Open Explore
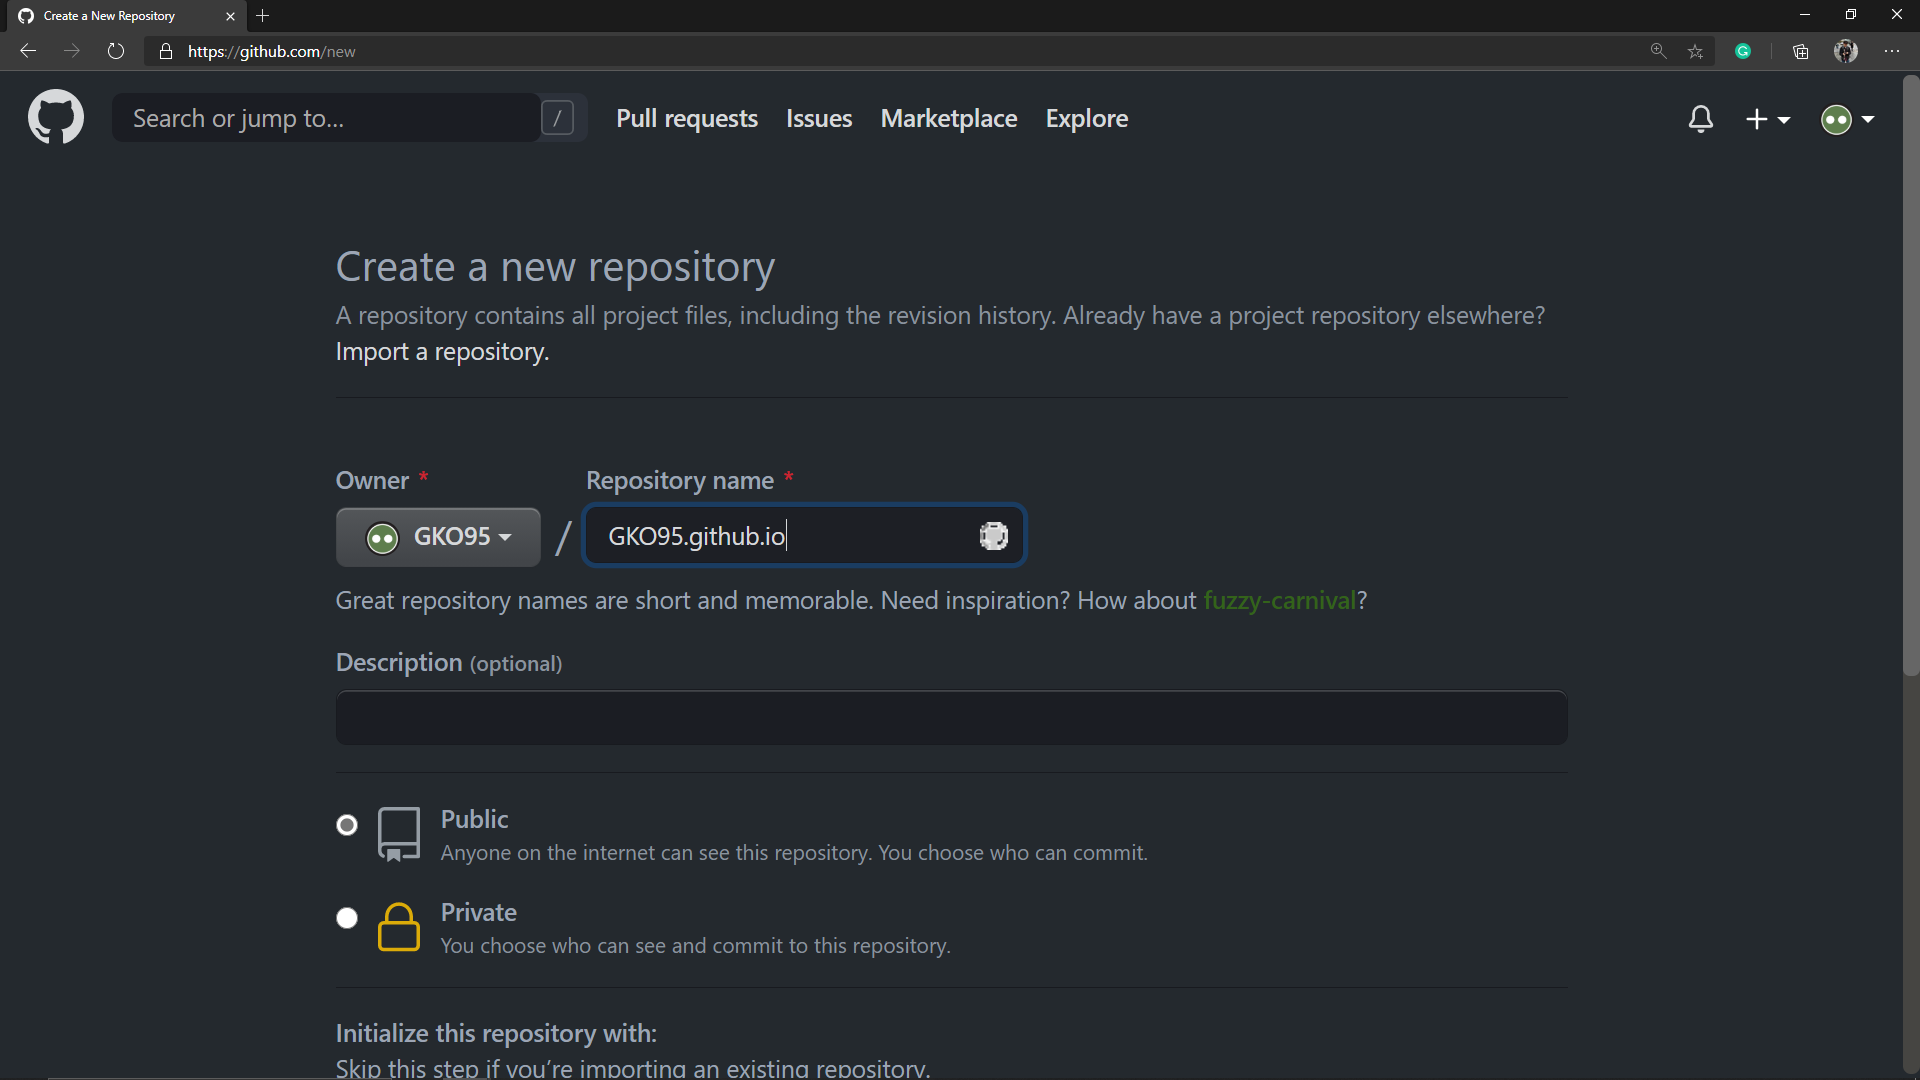This screenshot has width=1920, height=1080. 1087,118
